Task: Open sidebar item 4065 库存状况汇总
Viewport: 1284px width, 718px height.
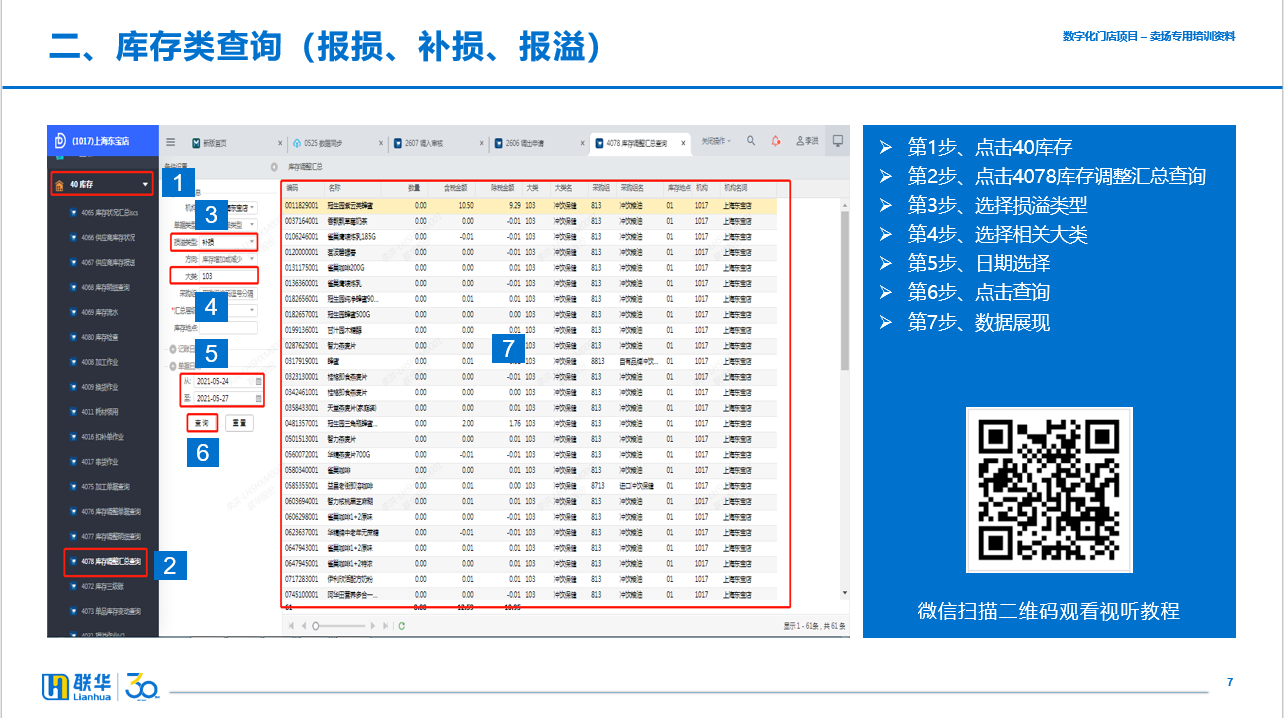Action: pos(106,212)
